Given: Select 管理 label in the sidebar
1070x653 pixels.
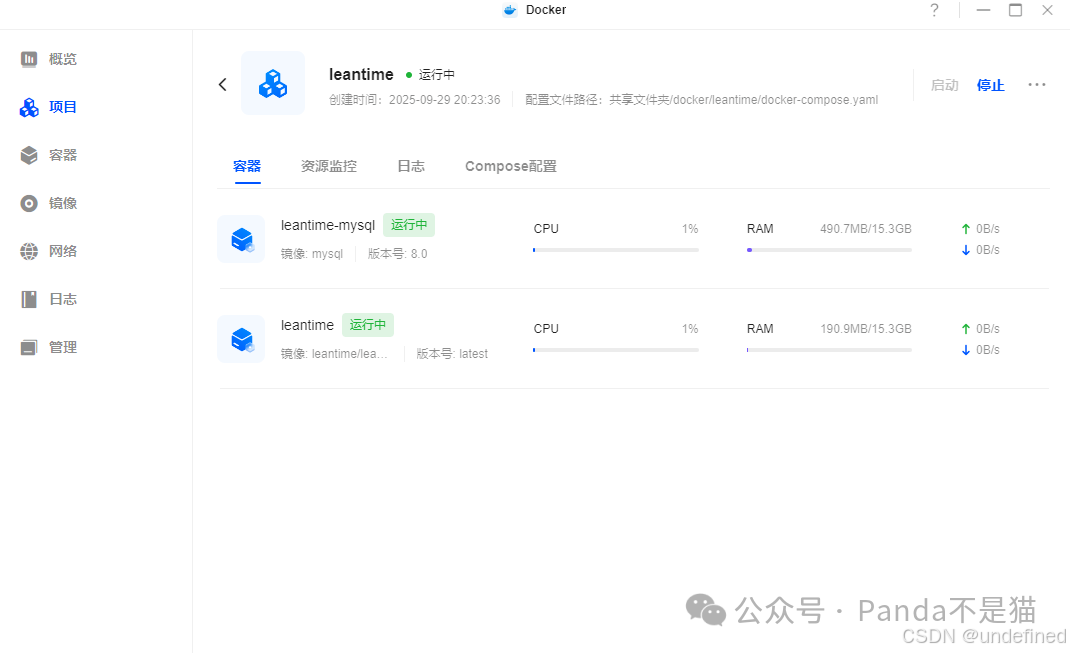Looking at the screenshot, I should 63,347.
